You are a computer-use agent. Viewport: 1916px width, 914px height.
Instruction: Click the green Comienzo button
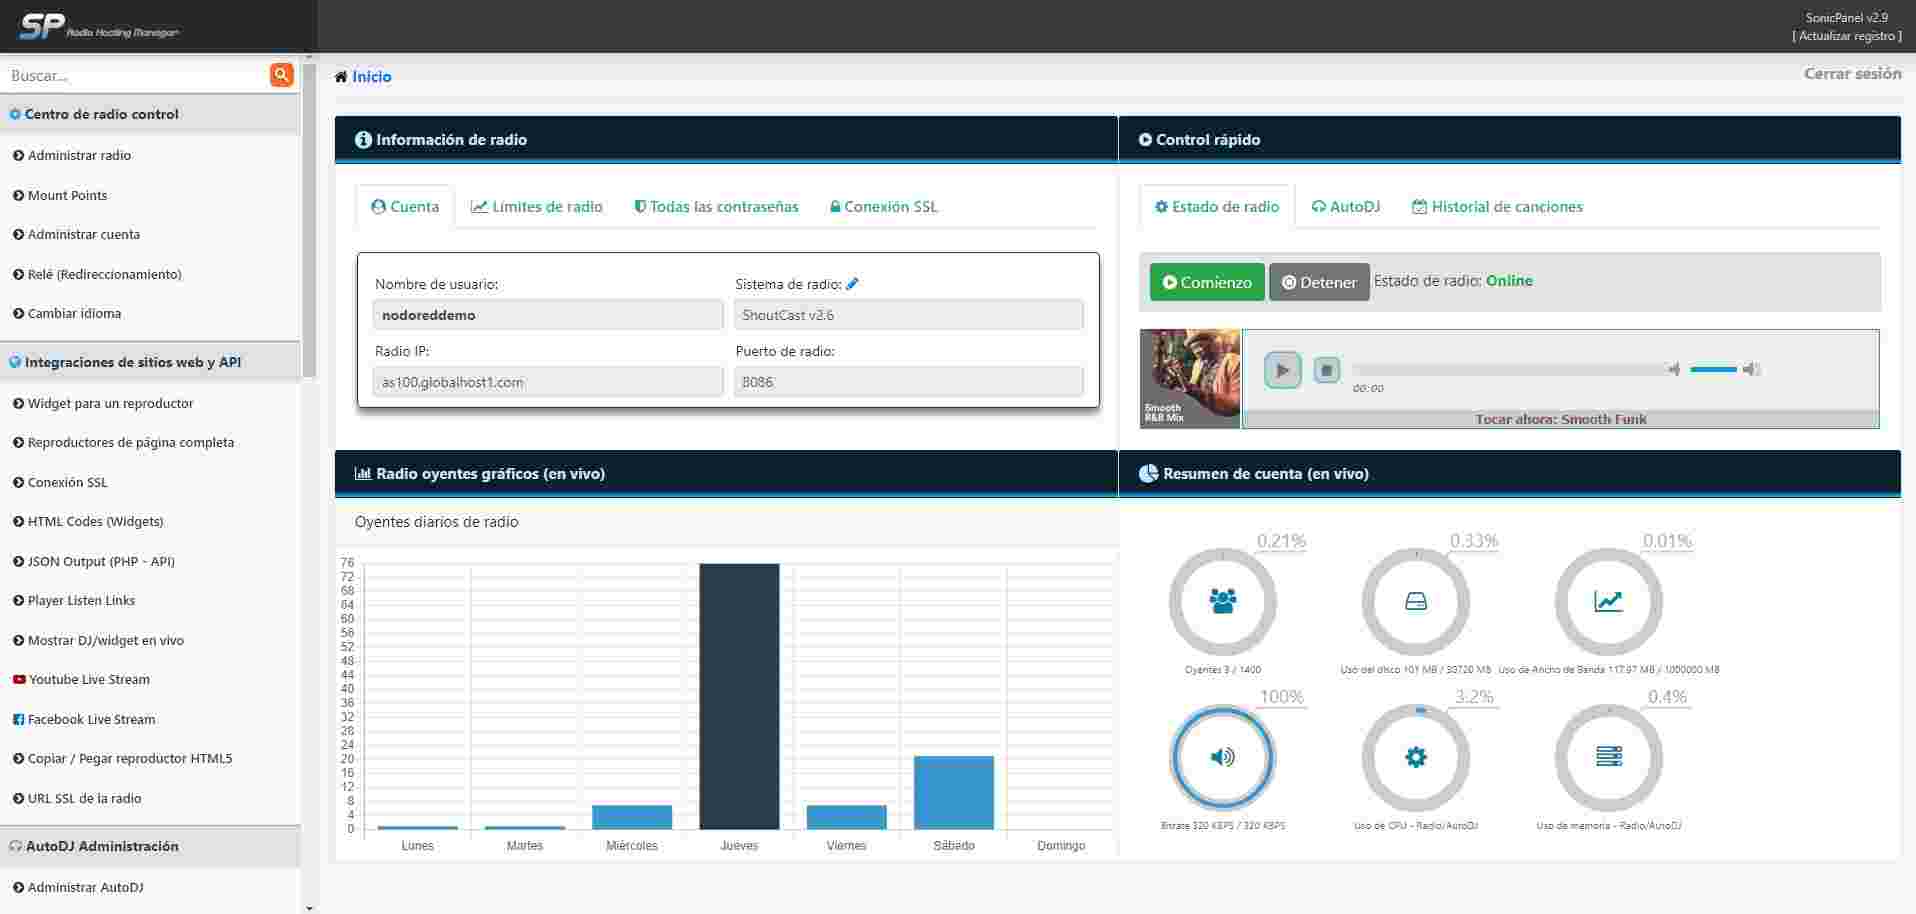(1206, 282)
